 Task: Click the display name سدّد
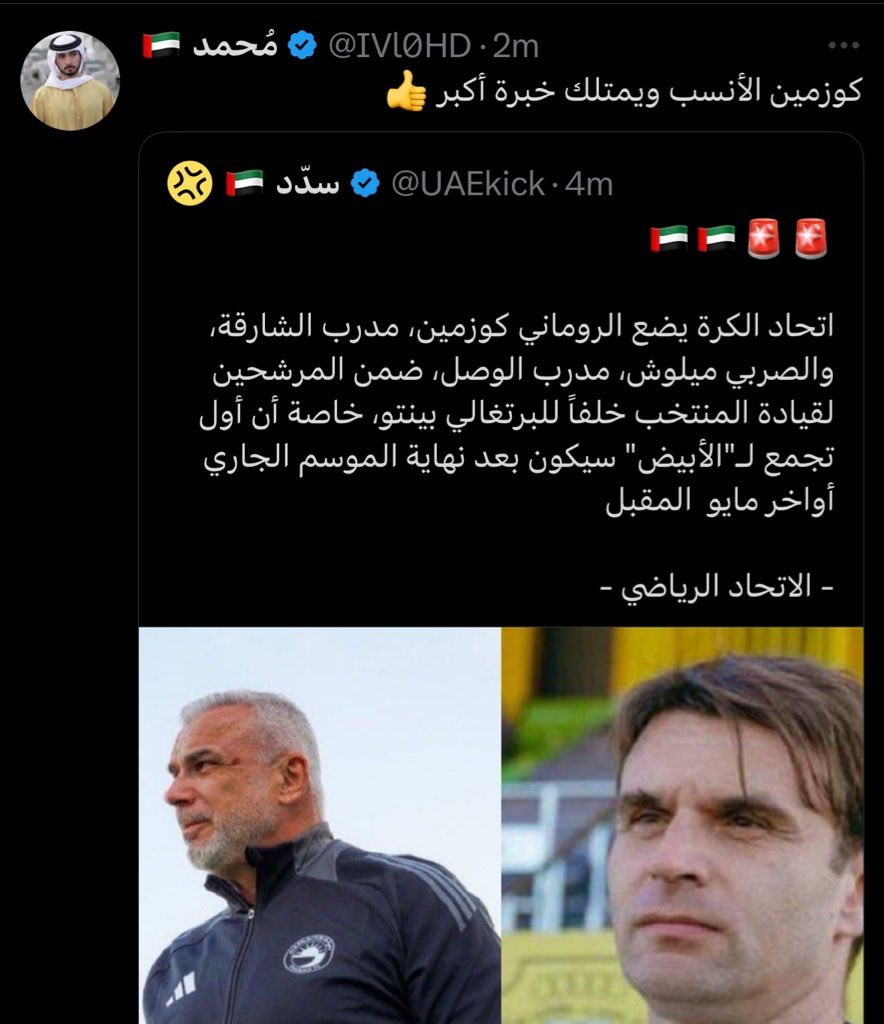pyautogui.click(x=308, y=183)
